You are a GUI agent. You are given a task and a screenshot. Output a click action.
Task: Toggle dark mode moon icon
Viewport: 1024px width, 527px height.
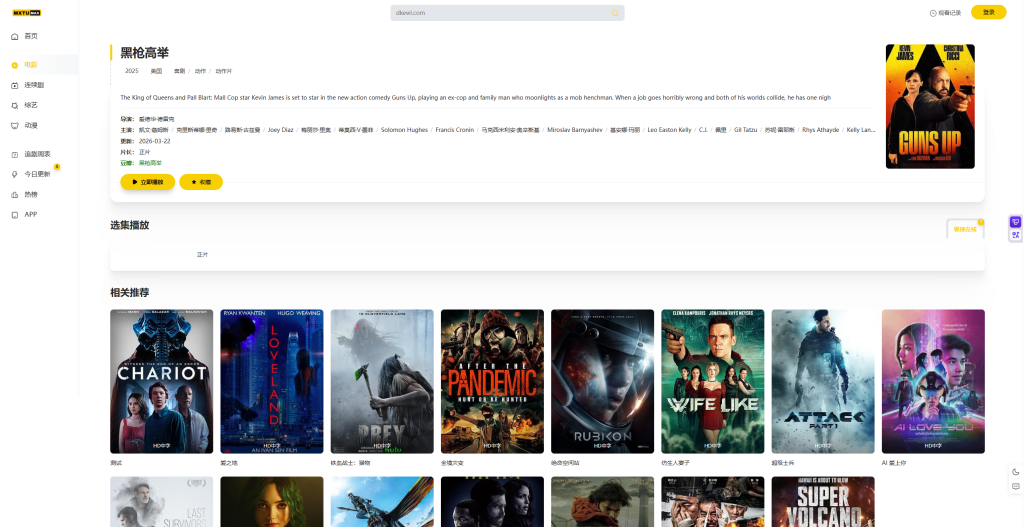click(1016, 472)
